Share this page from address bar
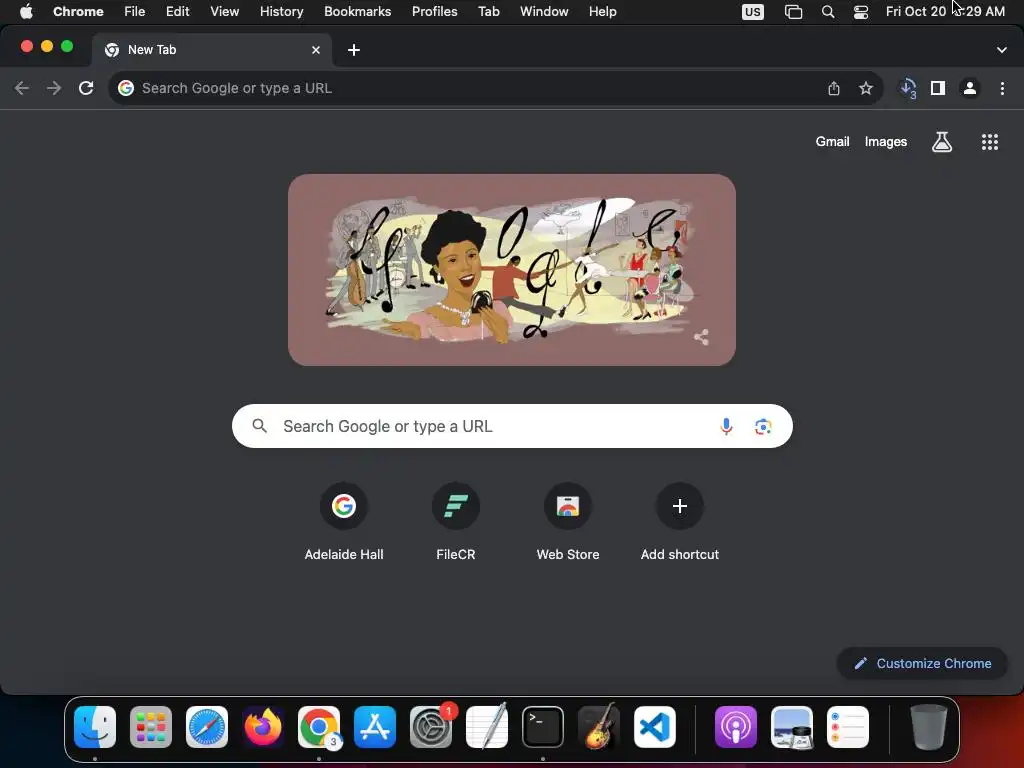Viewport: 1024px width, 768px height. coord(834,88)
